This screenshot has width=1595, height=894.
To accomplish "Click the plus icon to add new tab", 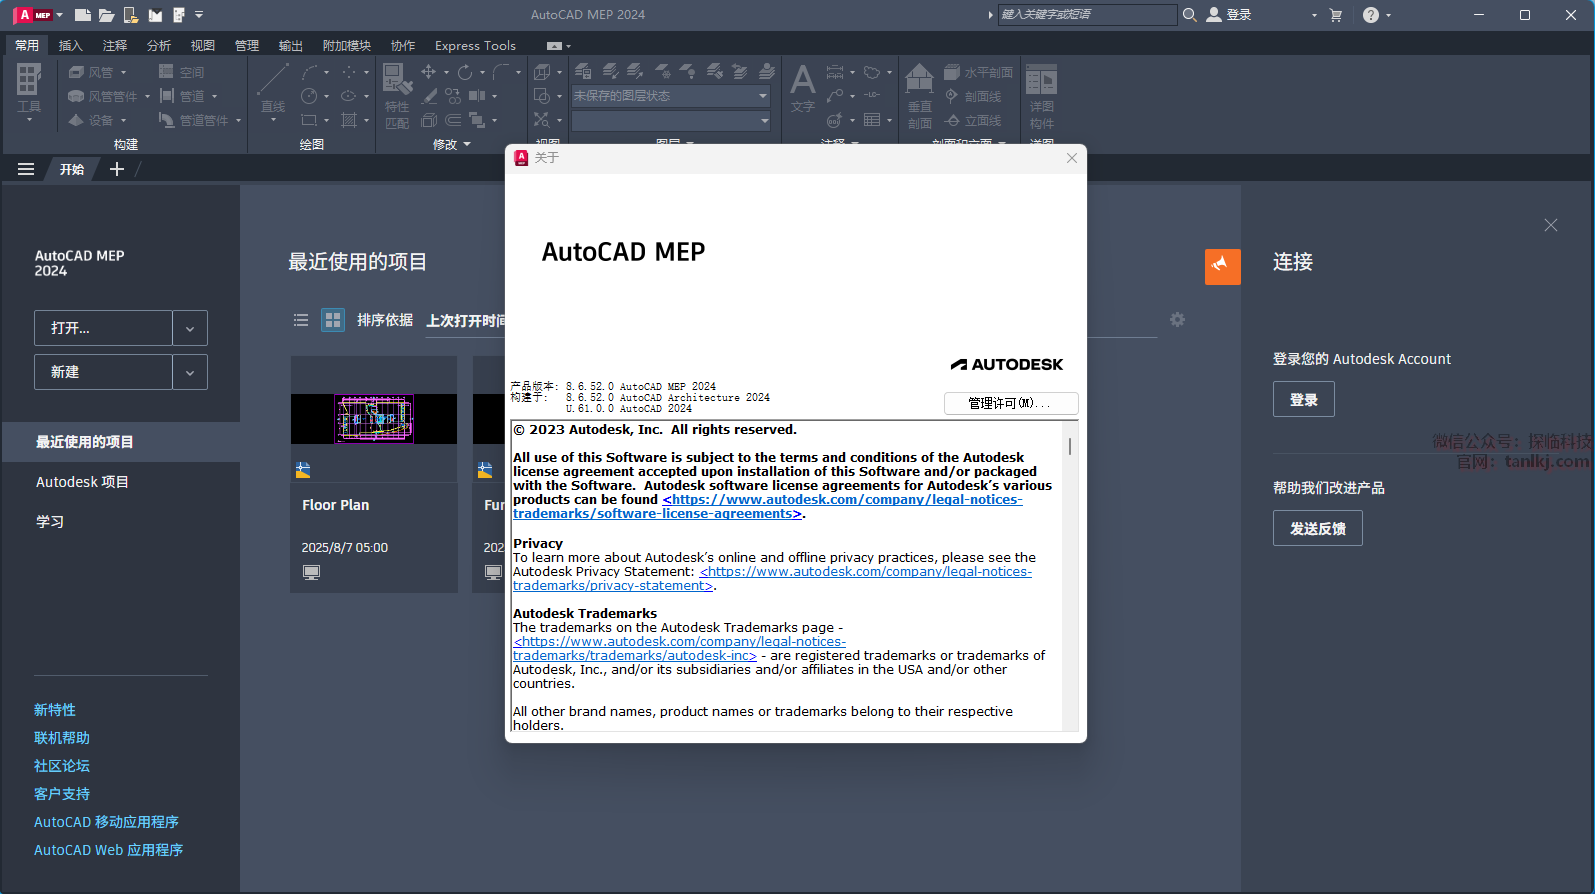I will click(117, 169).
